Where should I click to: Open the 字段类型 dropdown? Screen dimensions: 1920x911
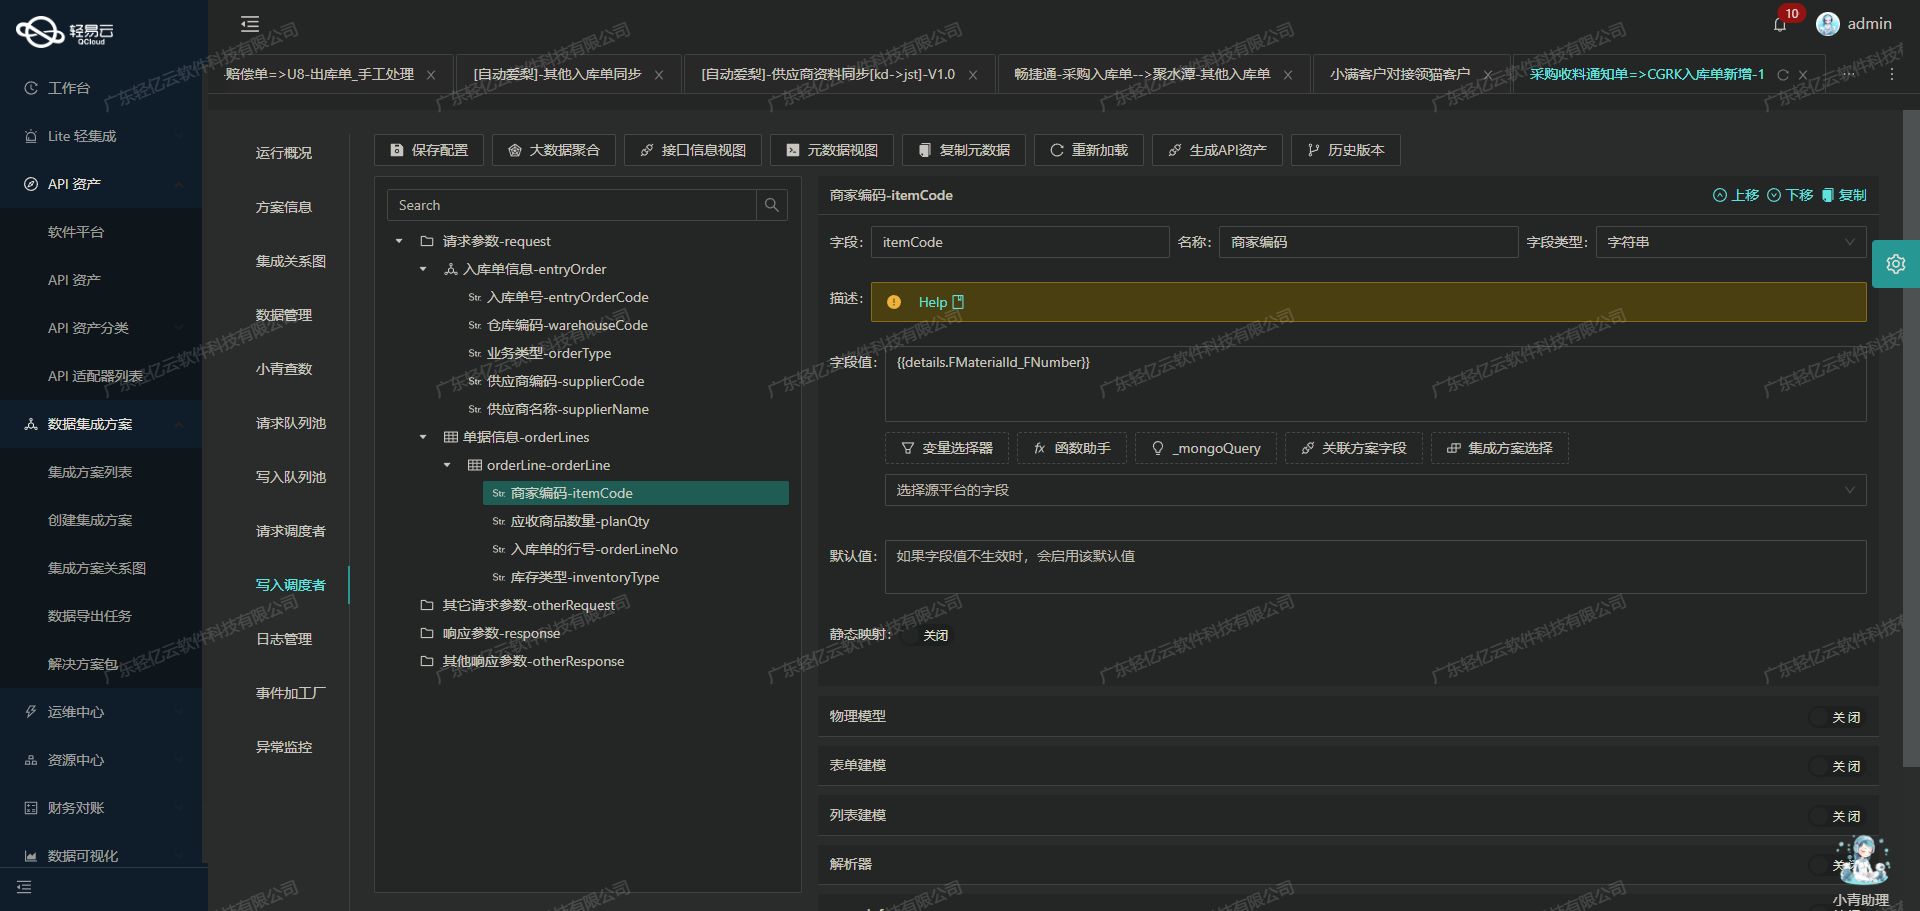pyautogui.click(x=1731, y=242)
